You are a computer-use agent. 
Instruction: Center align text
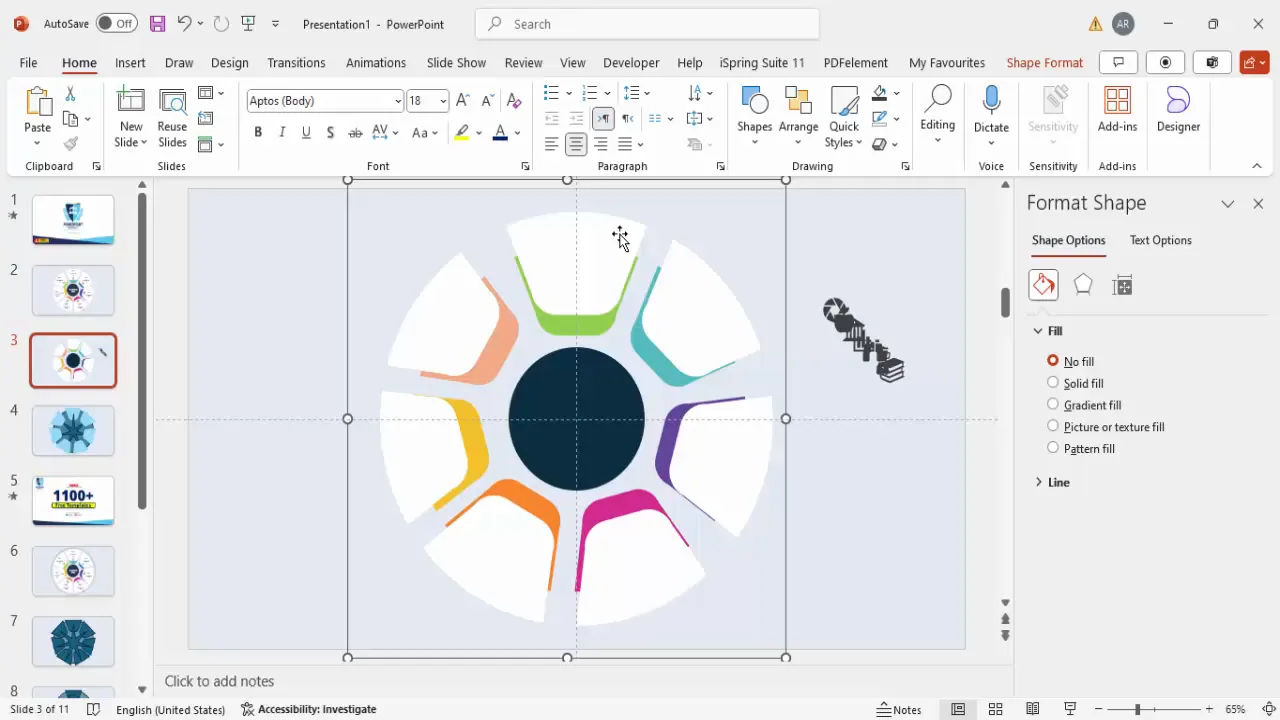(576, 144)
